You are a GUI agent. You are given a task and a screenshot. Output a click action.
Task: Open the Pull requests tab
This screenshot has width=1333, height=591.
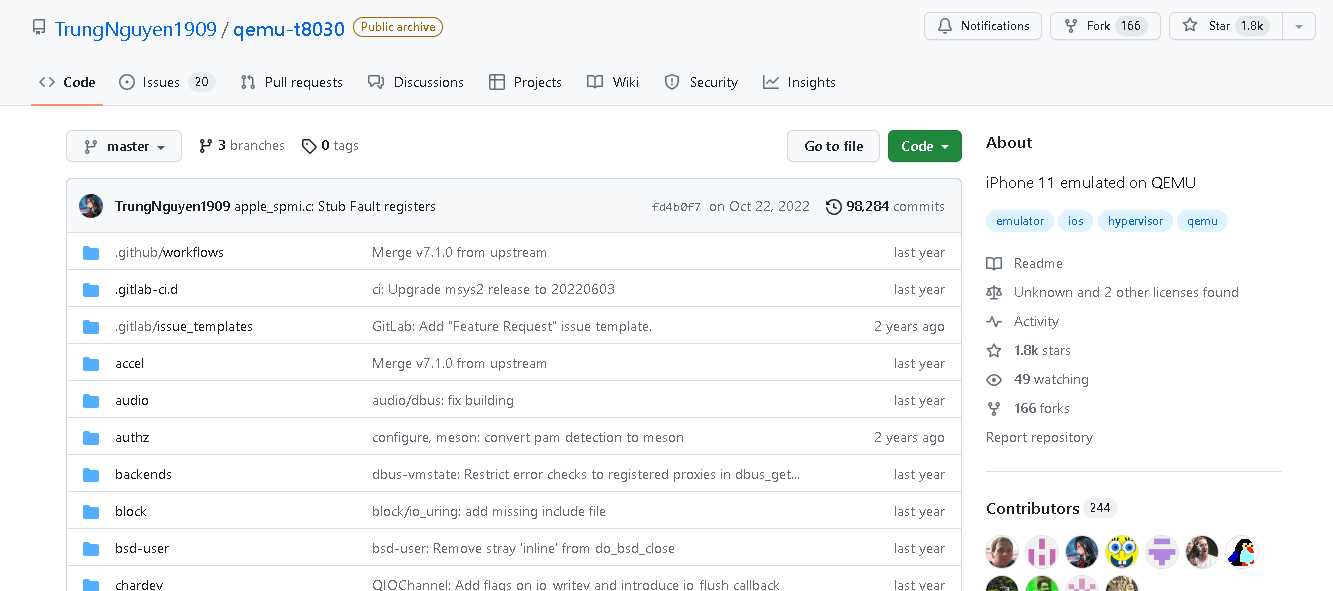[292, 82]
